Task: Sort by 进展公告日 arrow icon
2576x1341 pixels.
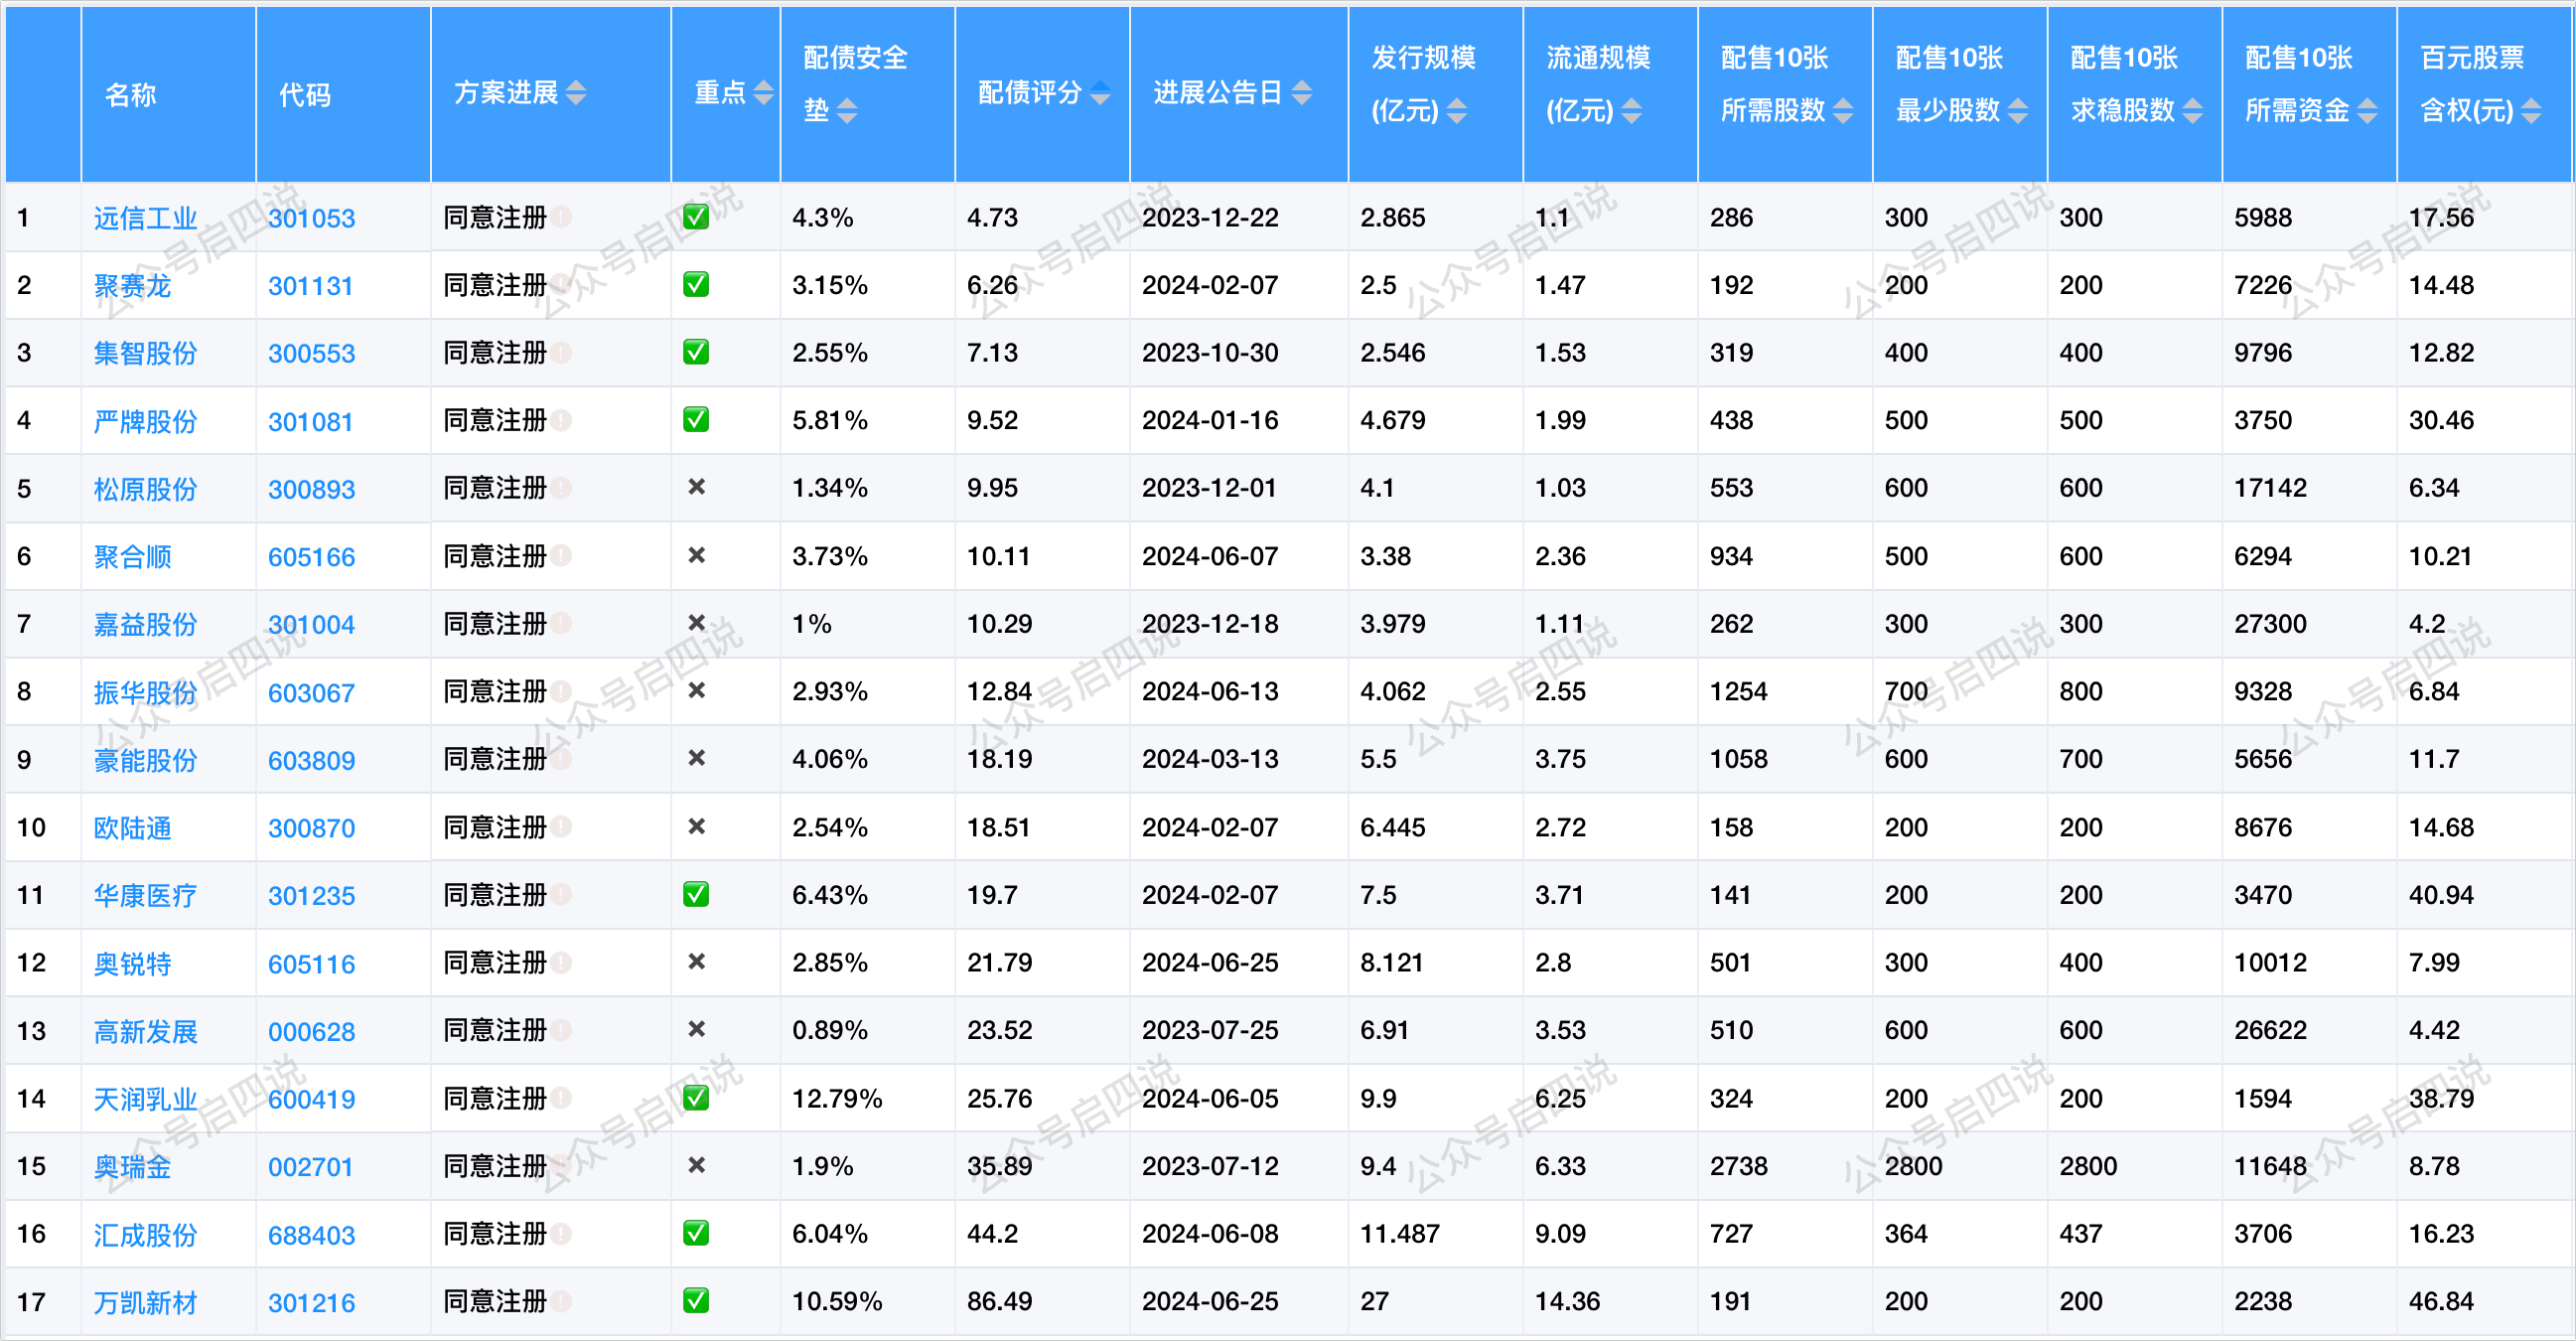Action: pos(1301,93)
